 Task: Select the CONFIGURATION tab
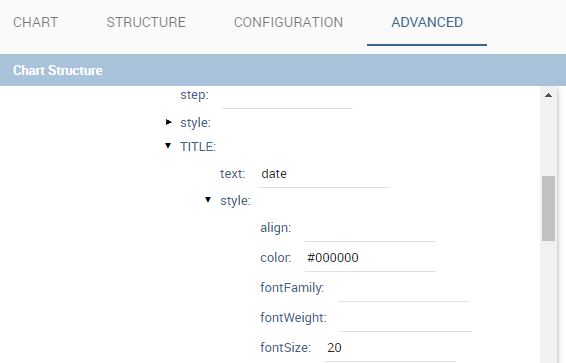point(288,22)
